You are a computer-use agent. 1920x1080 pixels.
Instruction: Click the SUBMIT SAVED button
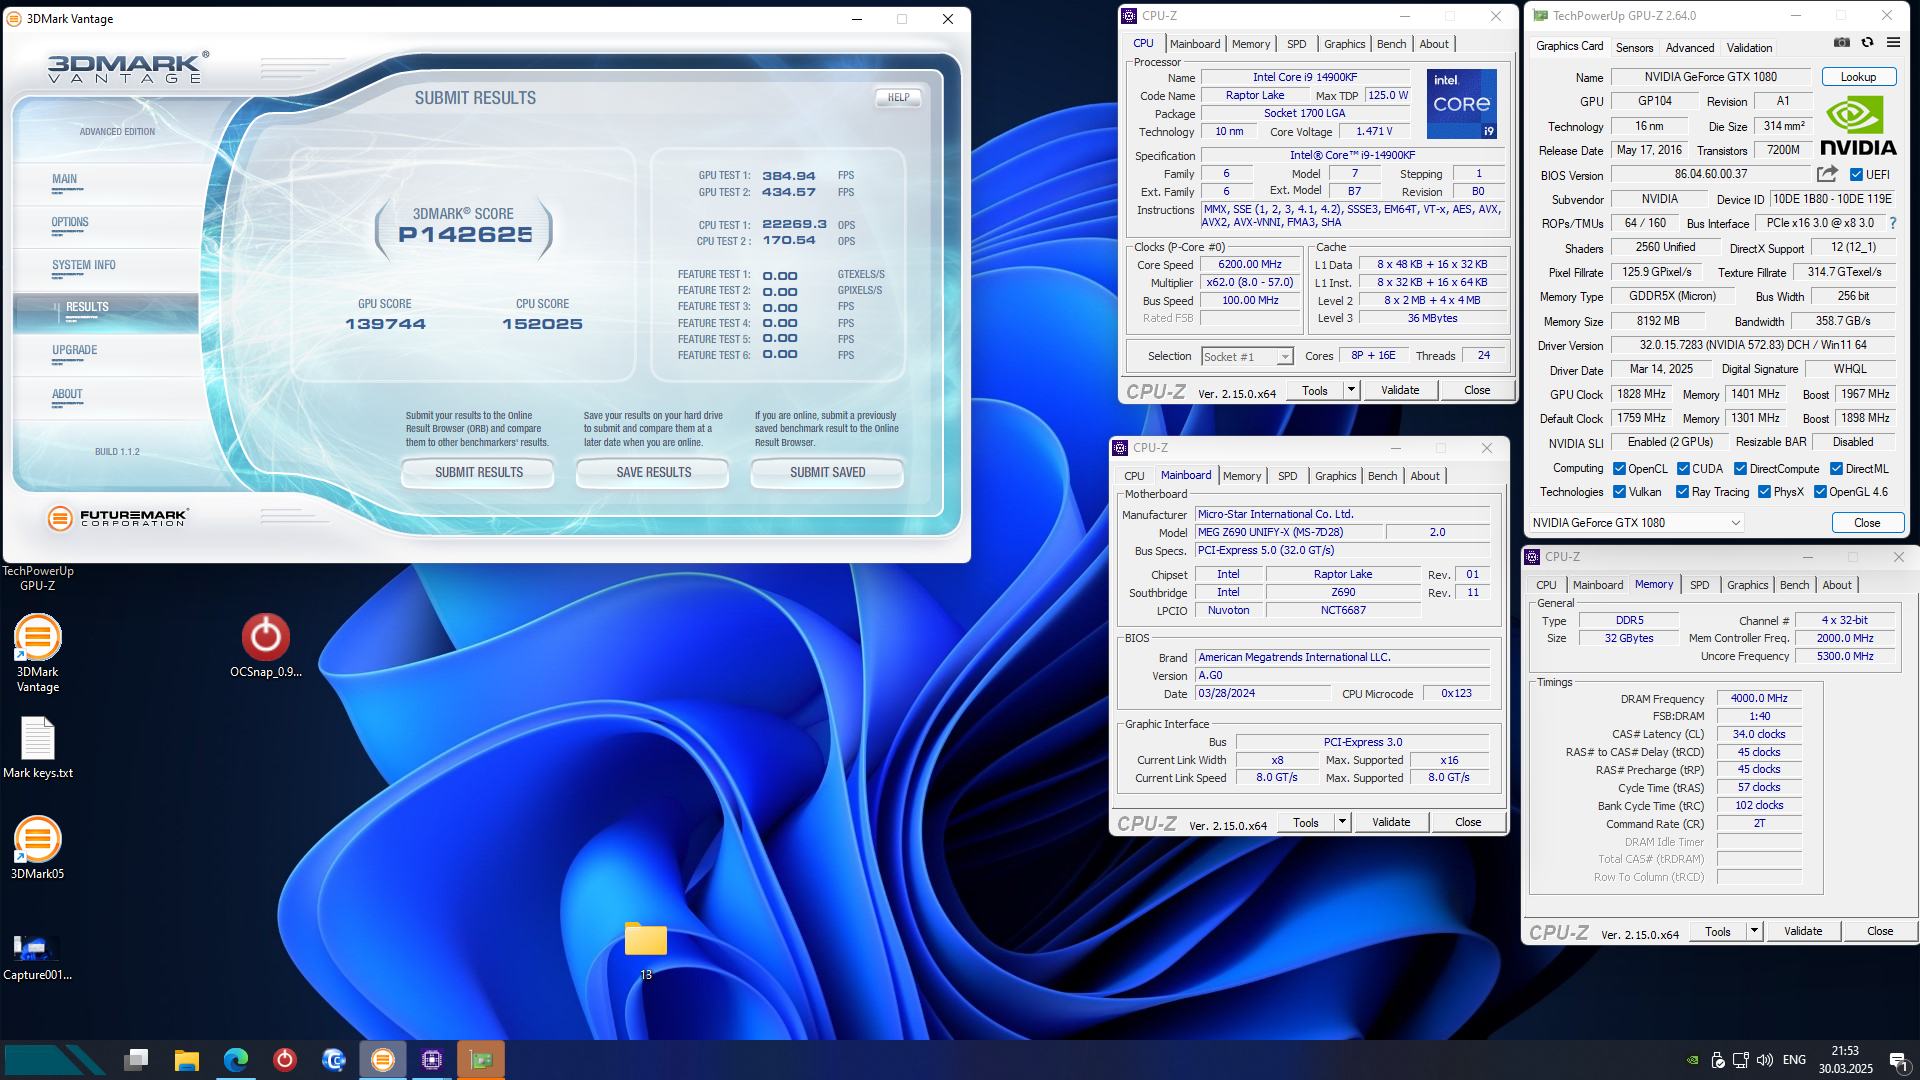coord(827,472)
